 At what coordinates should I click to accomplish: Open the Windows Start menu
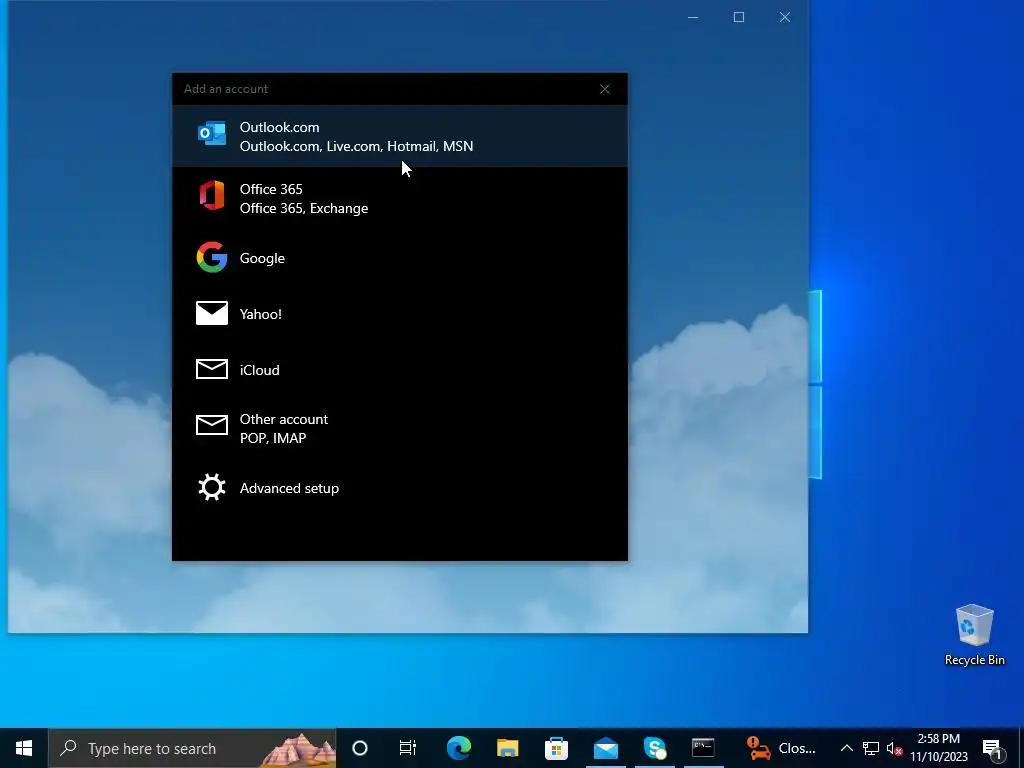24,748
